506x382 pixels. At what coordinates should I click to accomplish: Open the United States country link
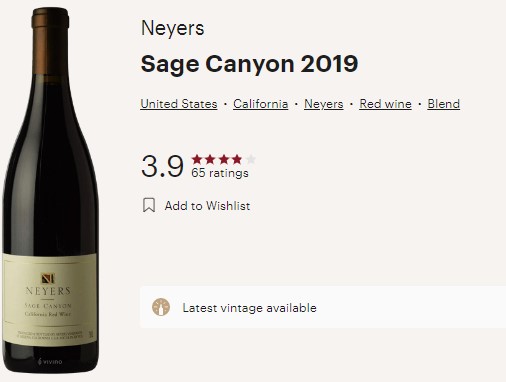(x=179, y=104)
